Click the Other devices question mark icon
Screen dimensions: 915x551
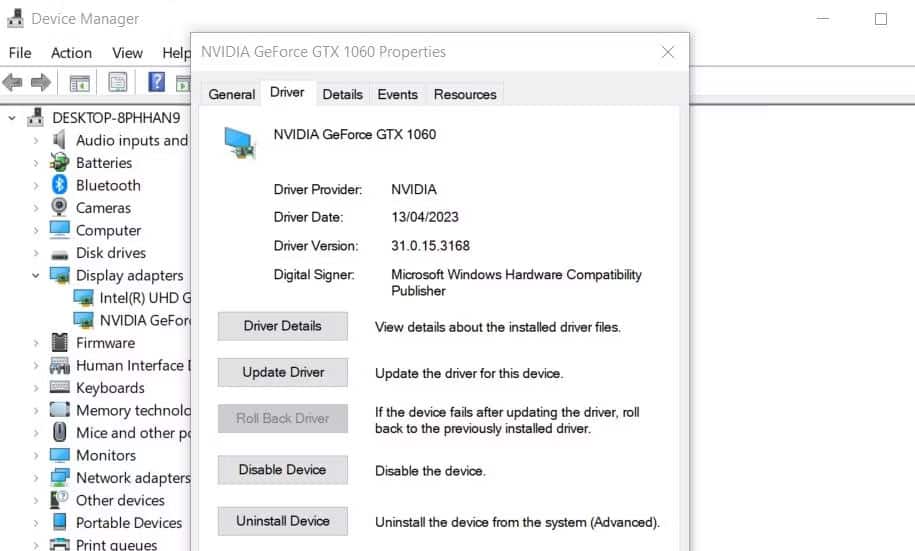pos(59,500)
